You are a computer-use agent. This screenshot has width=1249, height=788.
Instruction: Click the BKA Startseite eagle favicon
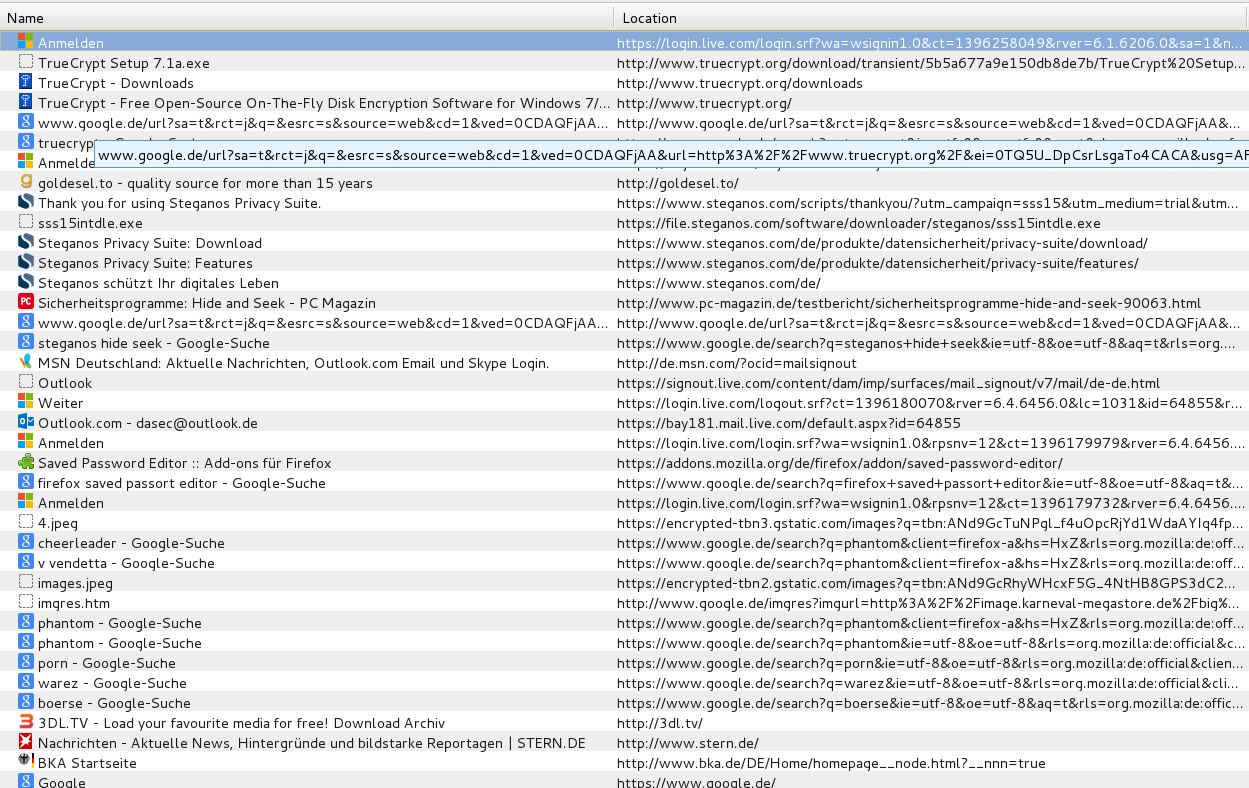pos(26,763)
